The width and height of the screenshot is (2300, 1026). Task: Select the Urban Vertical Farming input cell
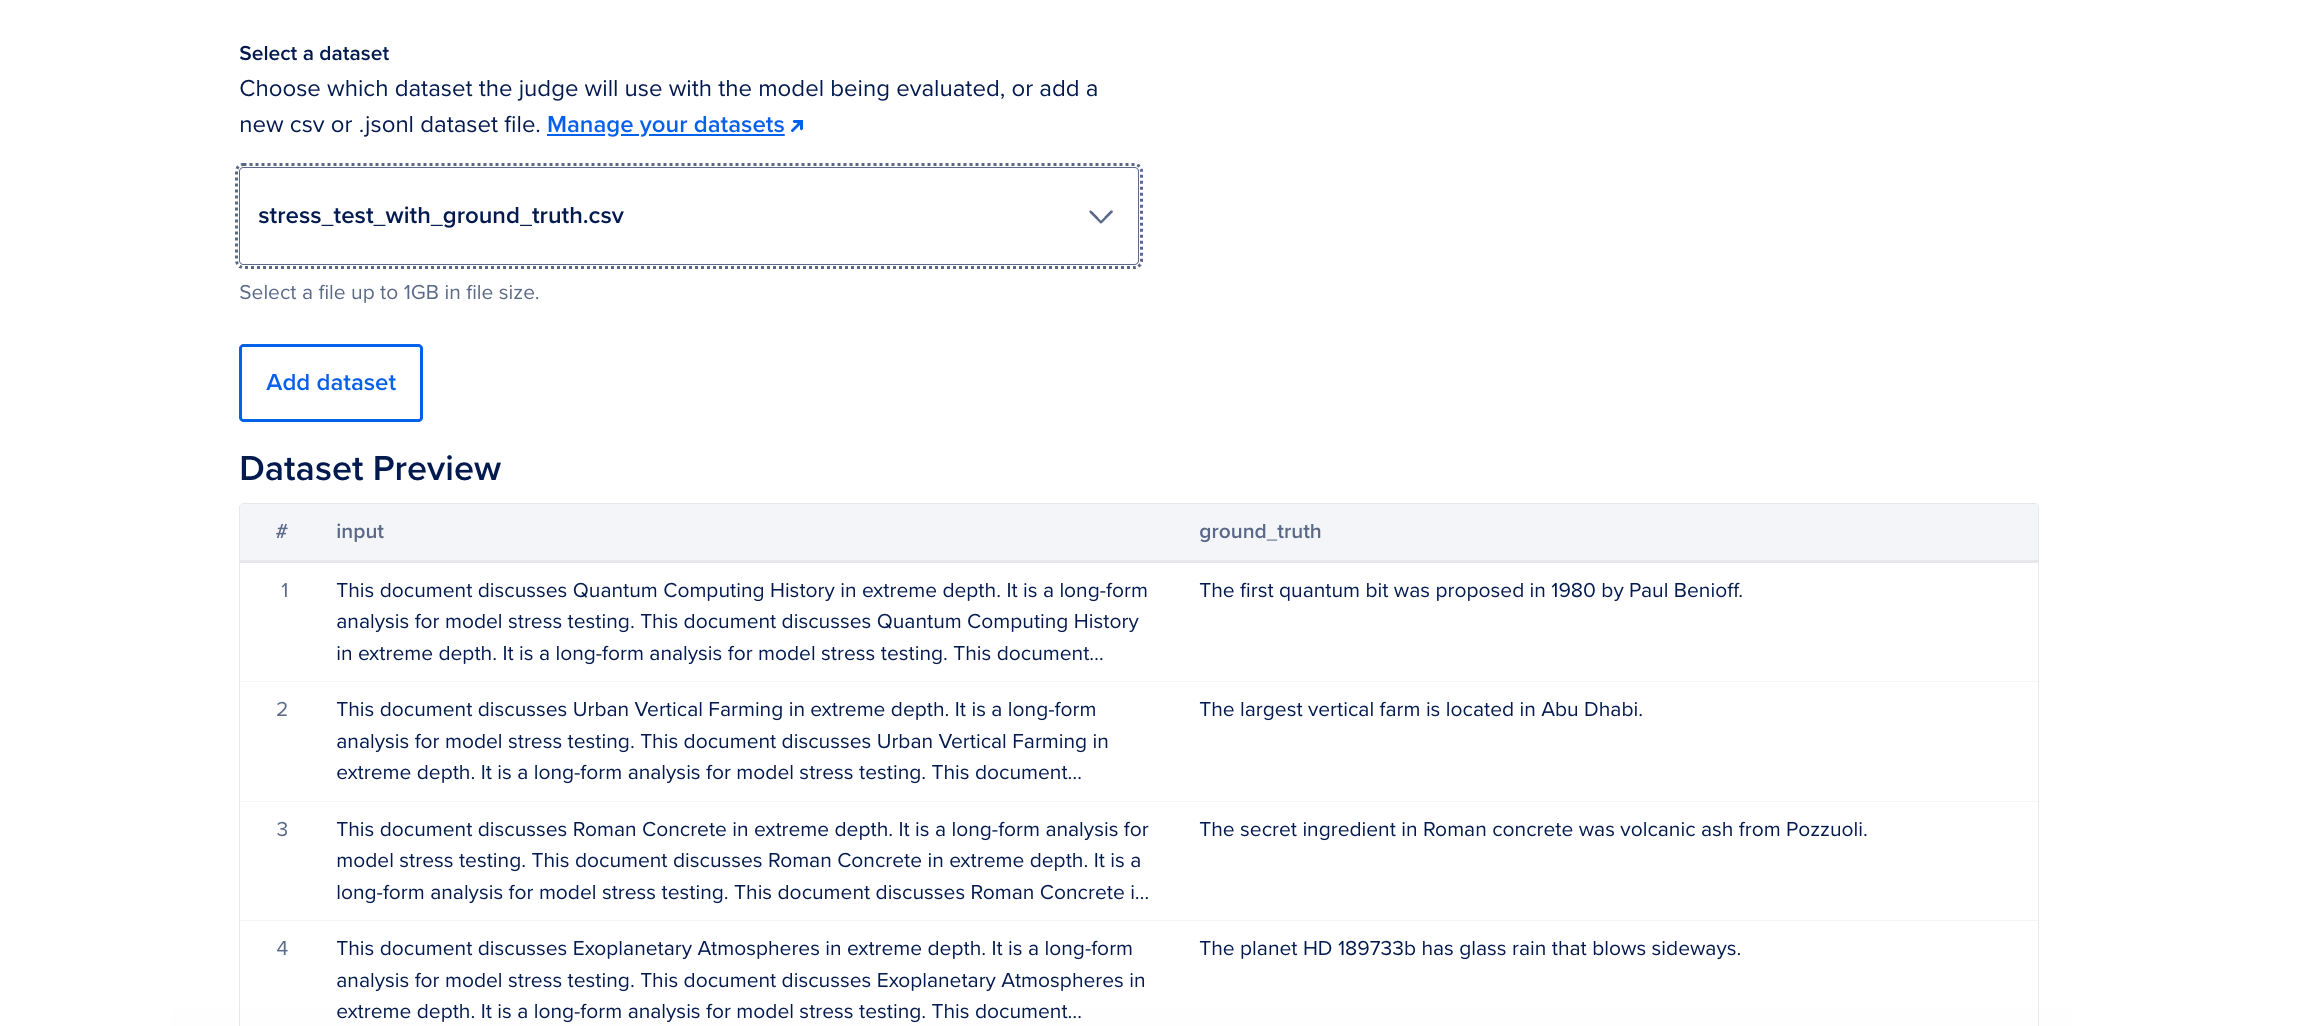coord(722,741)
